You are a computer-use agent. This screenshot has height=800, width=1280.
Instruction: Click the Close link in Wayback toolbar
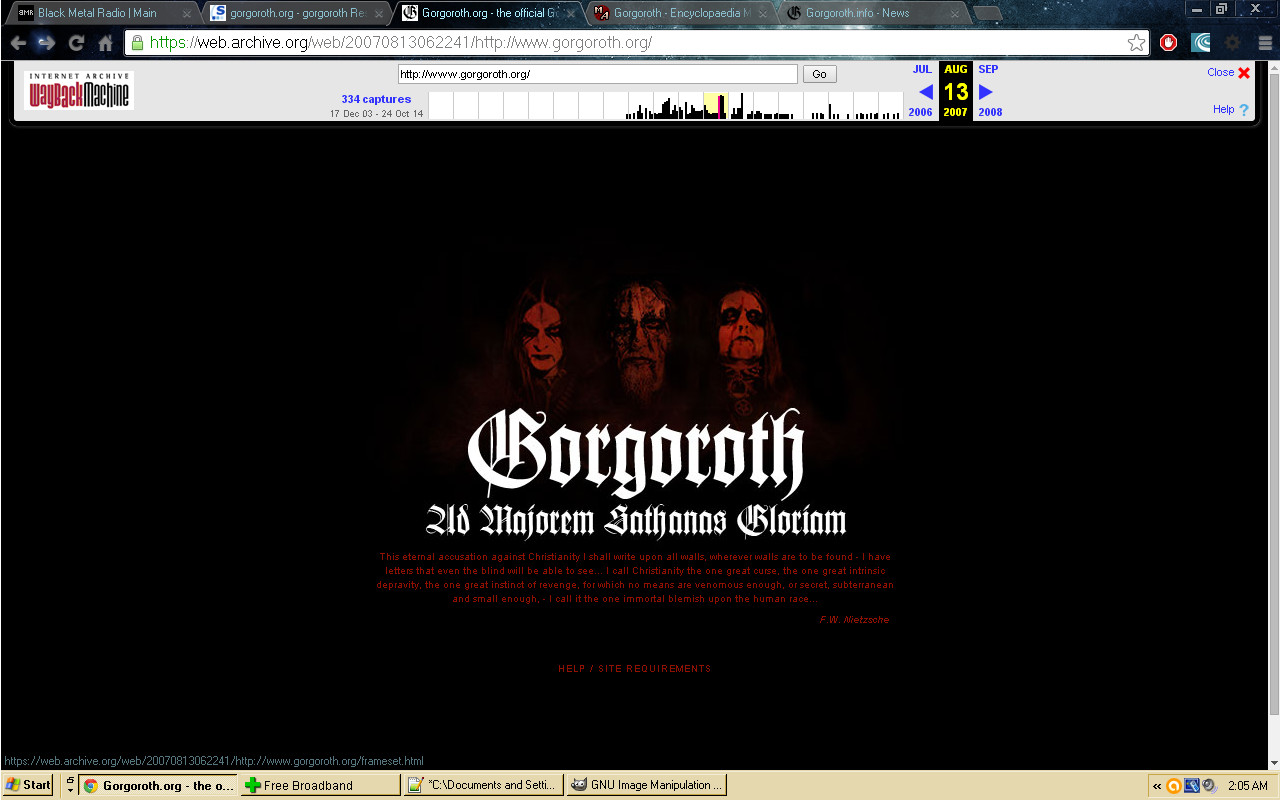(1220, 72)
